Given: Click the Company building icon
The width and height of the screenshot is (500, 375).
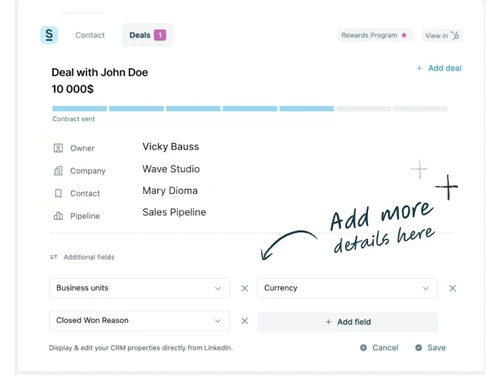Looking at the screenshot, I should (58, 171).
